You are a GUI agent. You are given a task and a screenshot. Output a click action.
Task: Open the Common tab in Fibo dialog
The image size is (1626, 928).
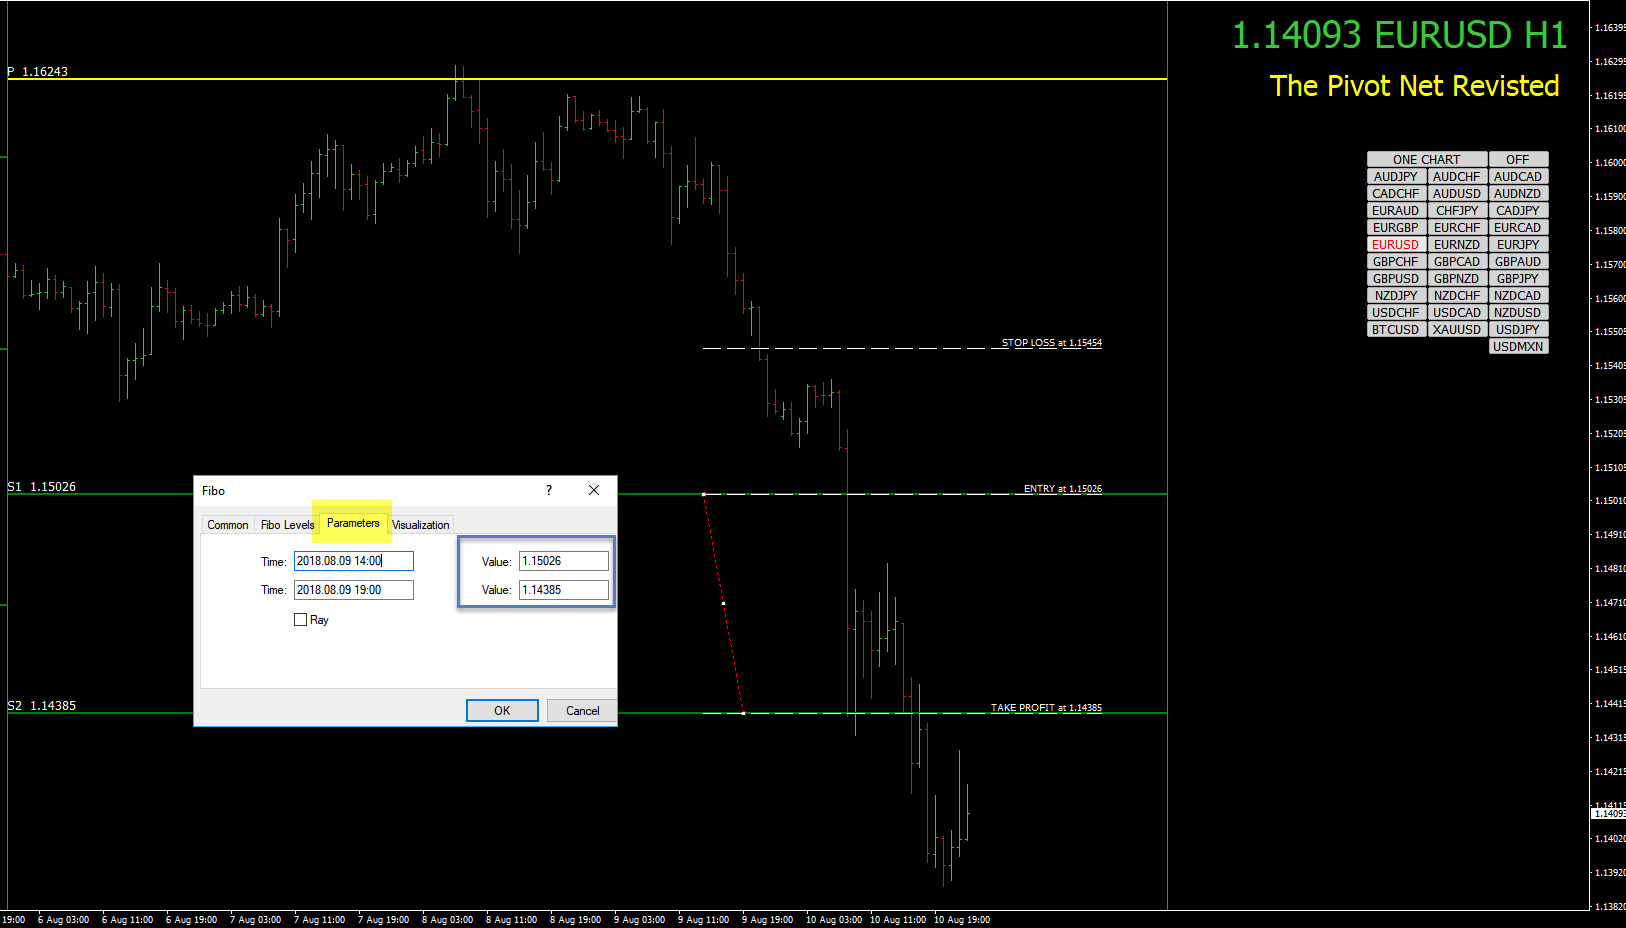pyautogui.click(x=228, y=525)
